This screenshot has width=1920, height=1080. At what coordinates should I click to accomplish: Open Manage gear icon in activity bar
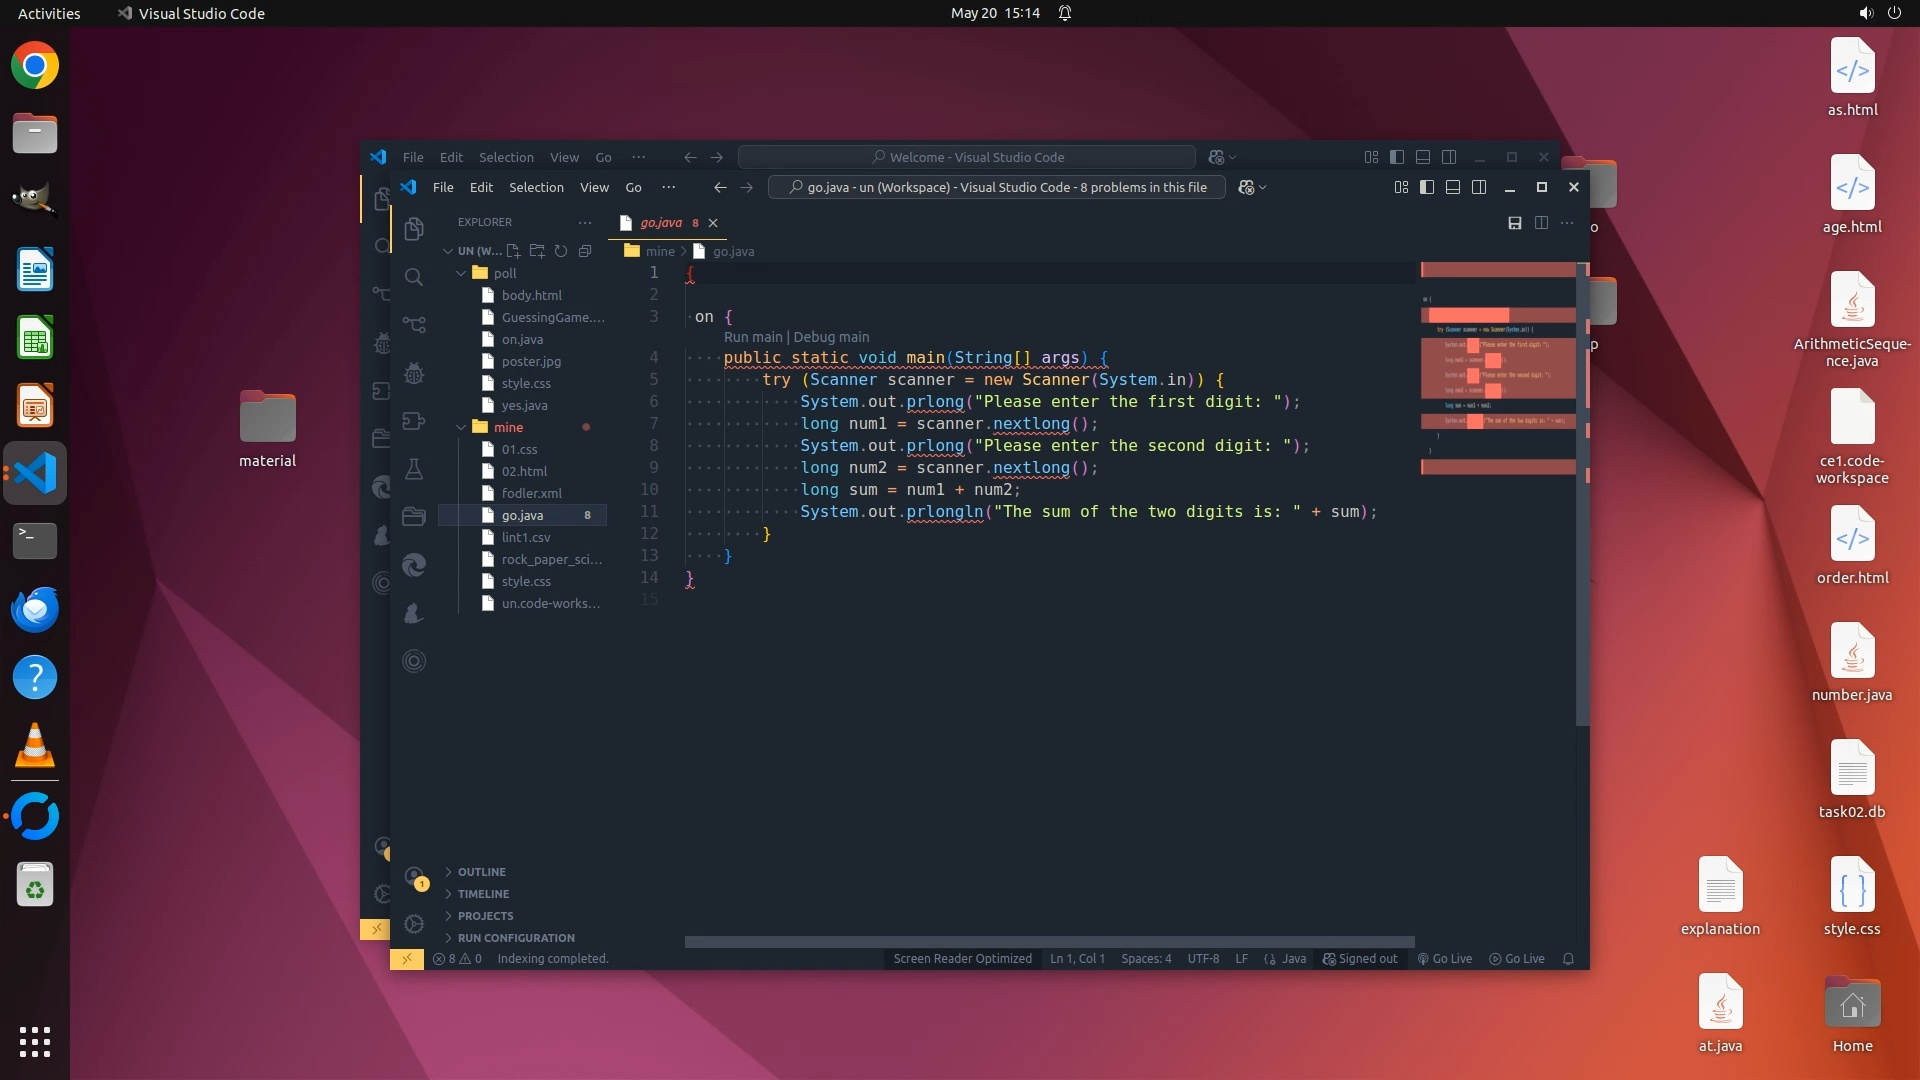click(413, 923)
